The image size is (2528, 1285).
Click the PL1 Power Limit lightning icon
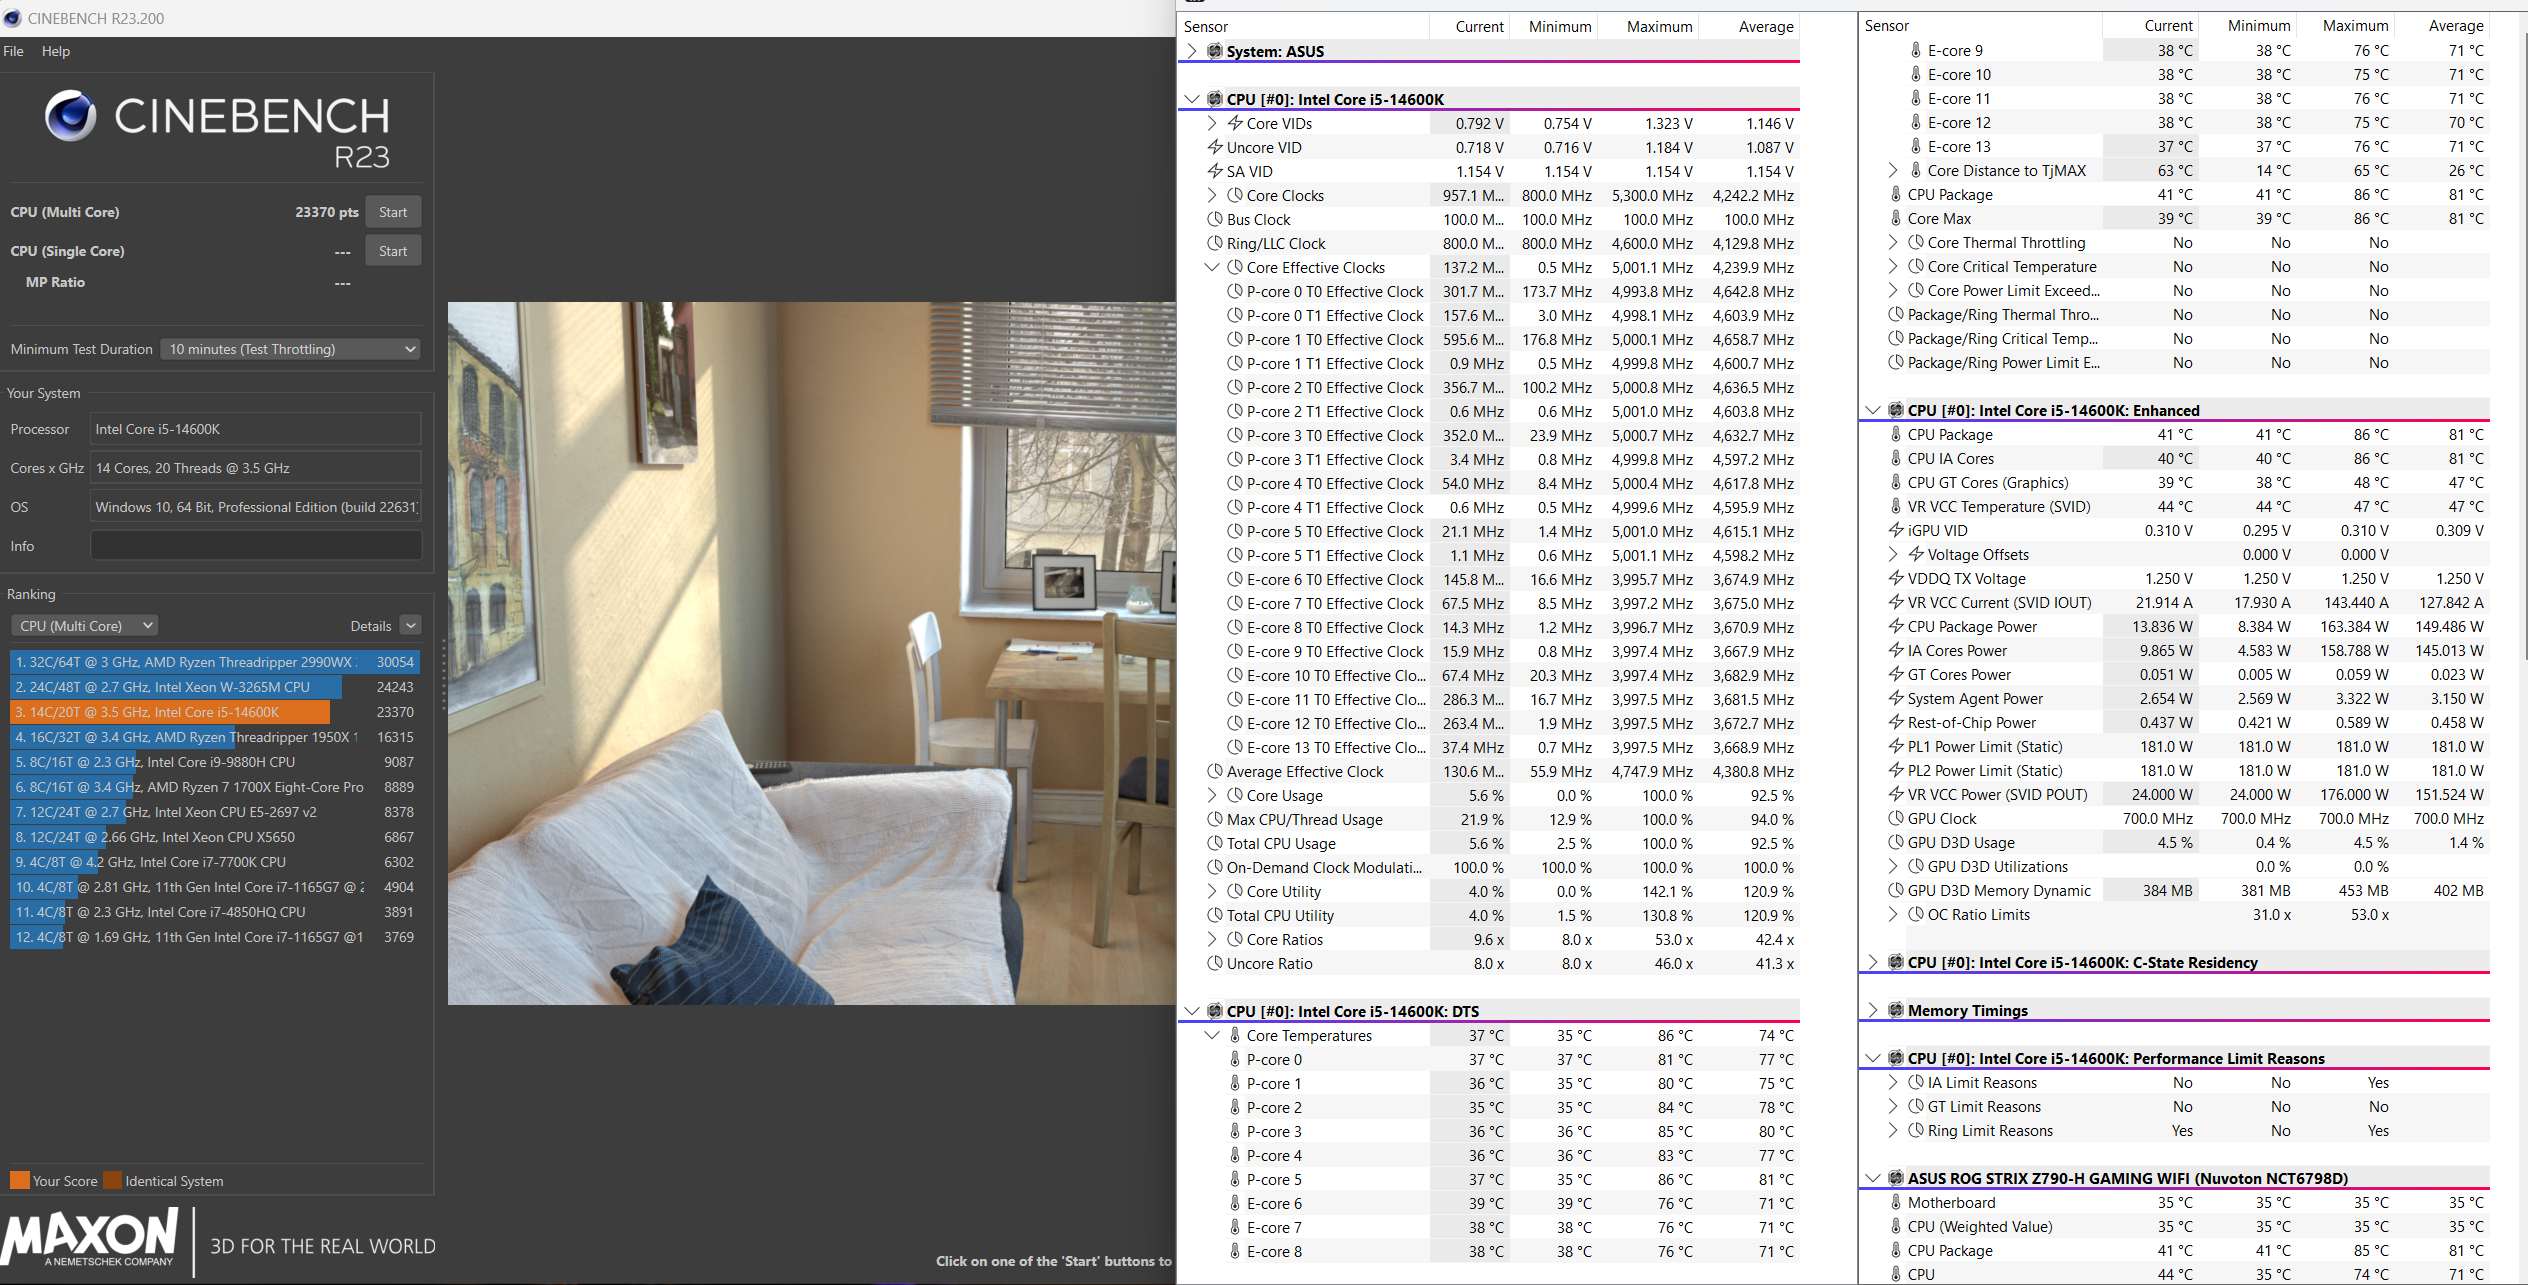tap(1896, 746)
